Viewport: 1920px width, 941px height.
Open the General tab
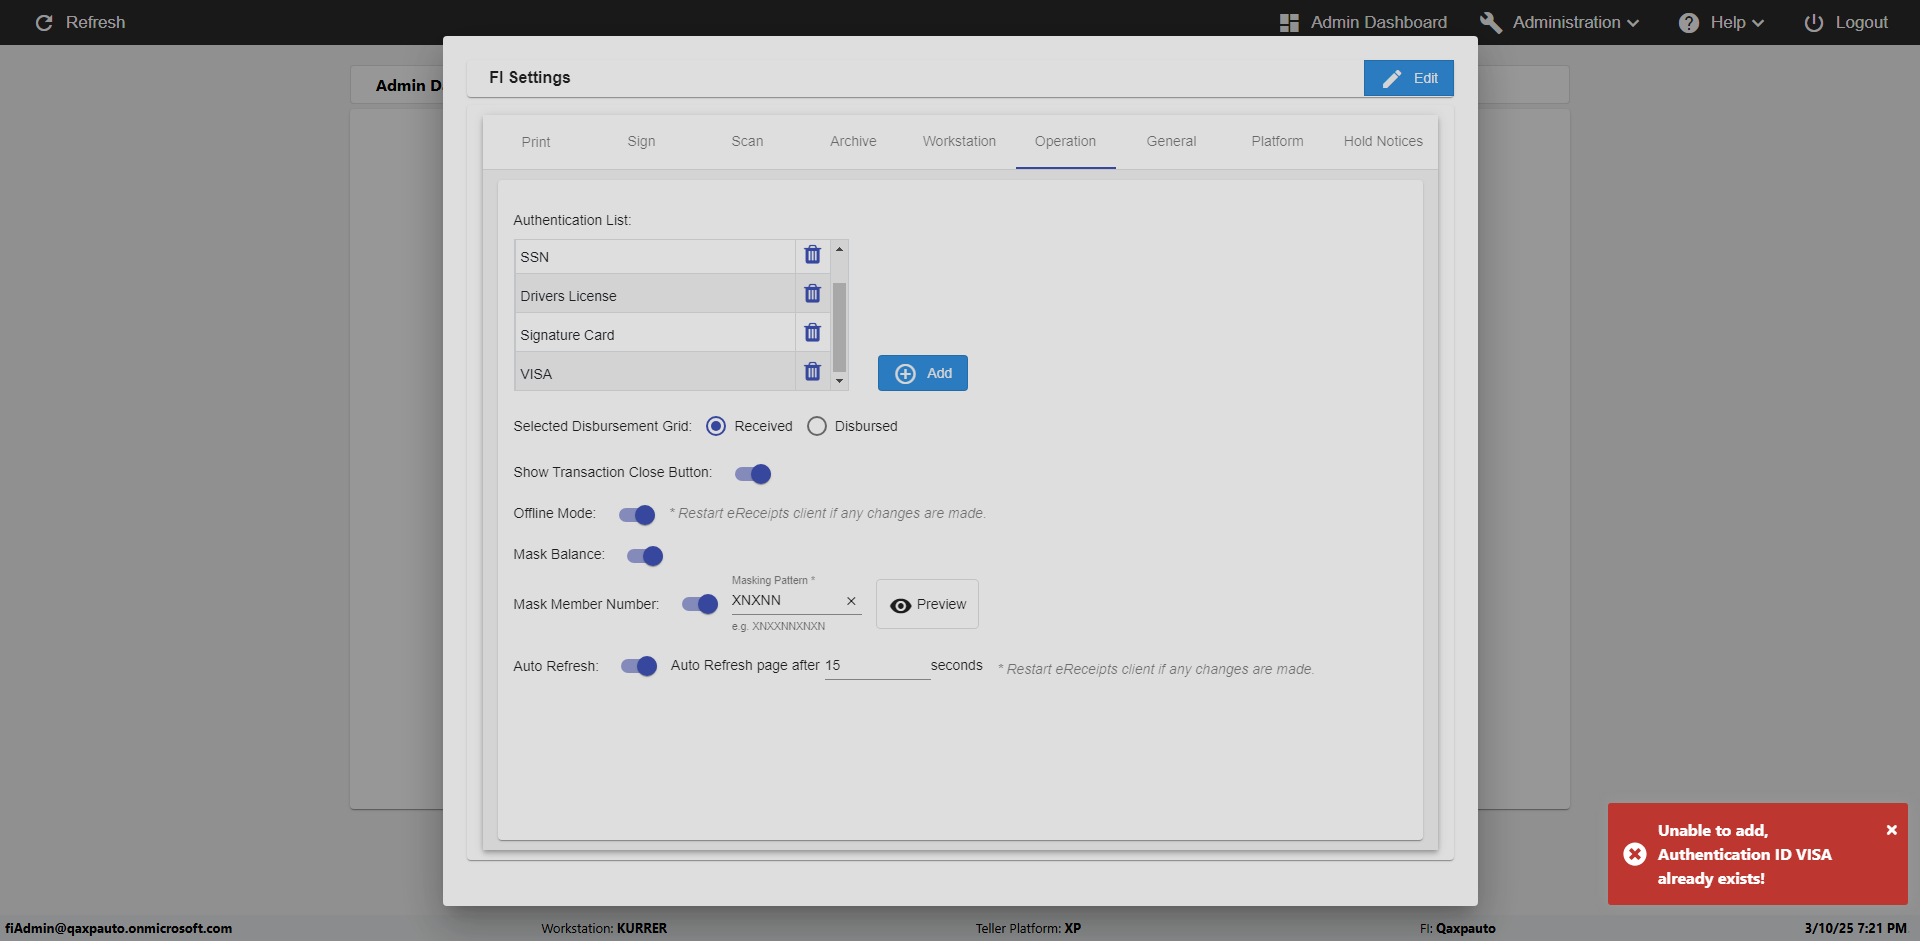[x=1171, y=142]
